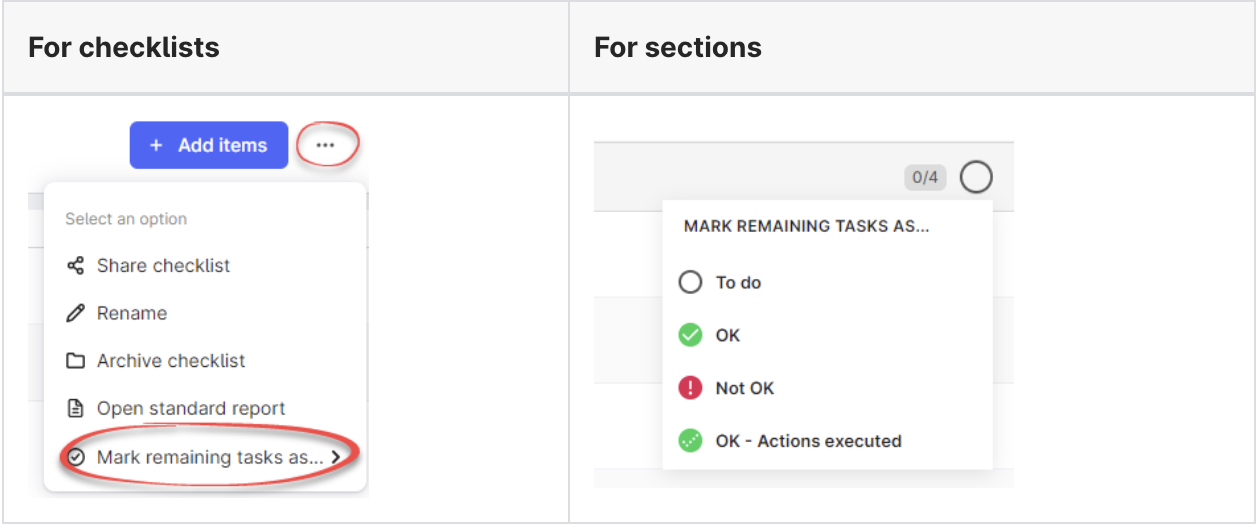Expand the Mark remaining tasks as submenu arrow
This screenshot has width=1258, height=524.
pos(336,457)
